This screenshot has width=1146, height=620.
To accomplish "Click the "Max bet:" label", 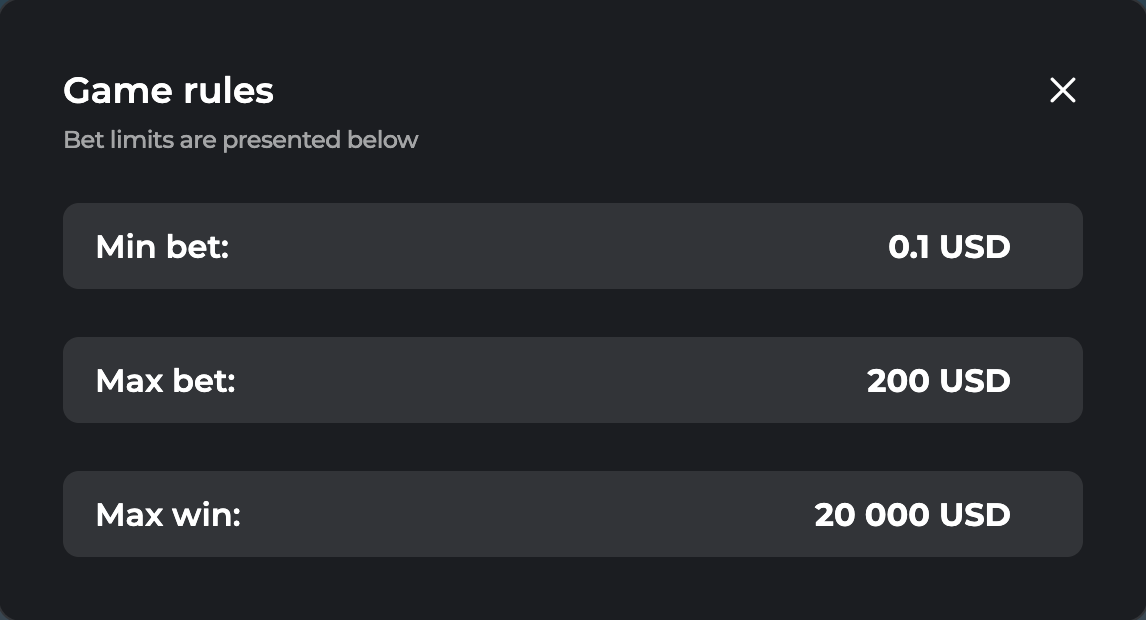I will (x=165, y=380).
